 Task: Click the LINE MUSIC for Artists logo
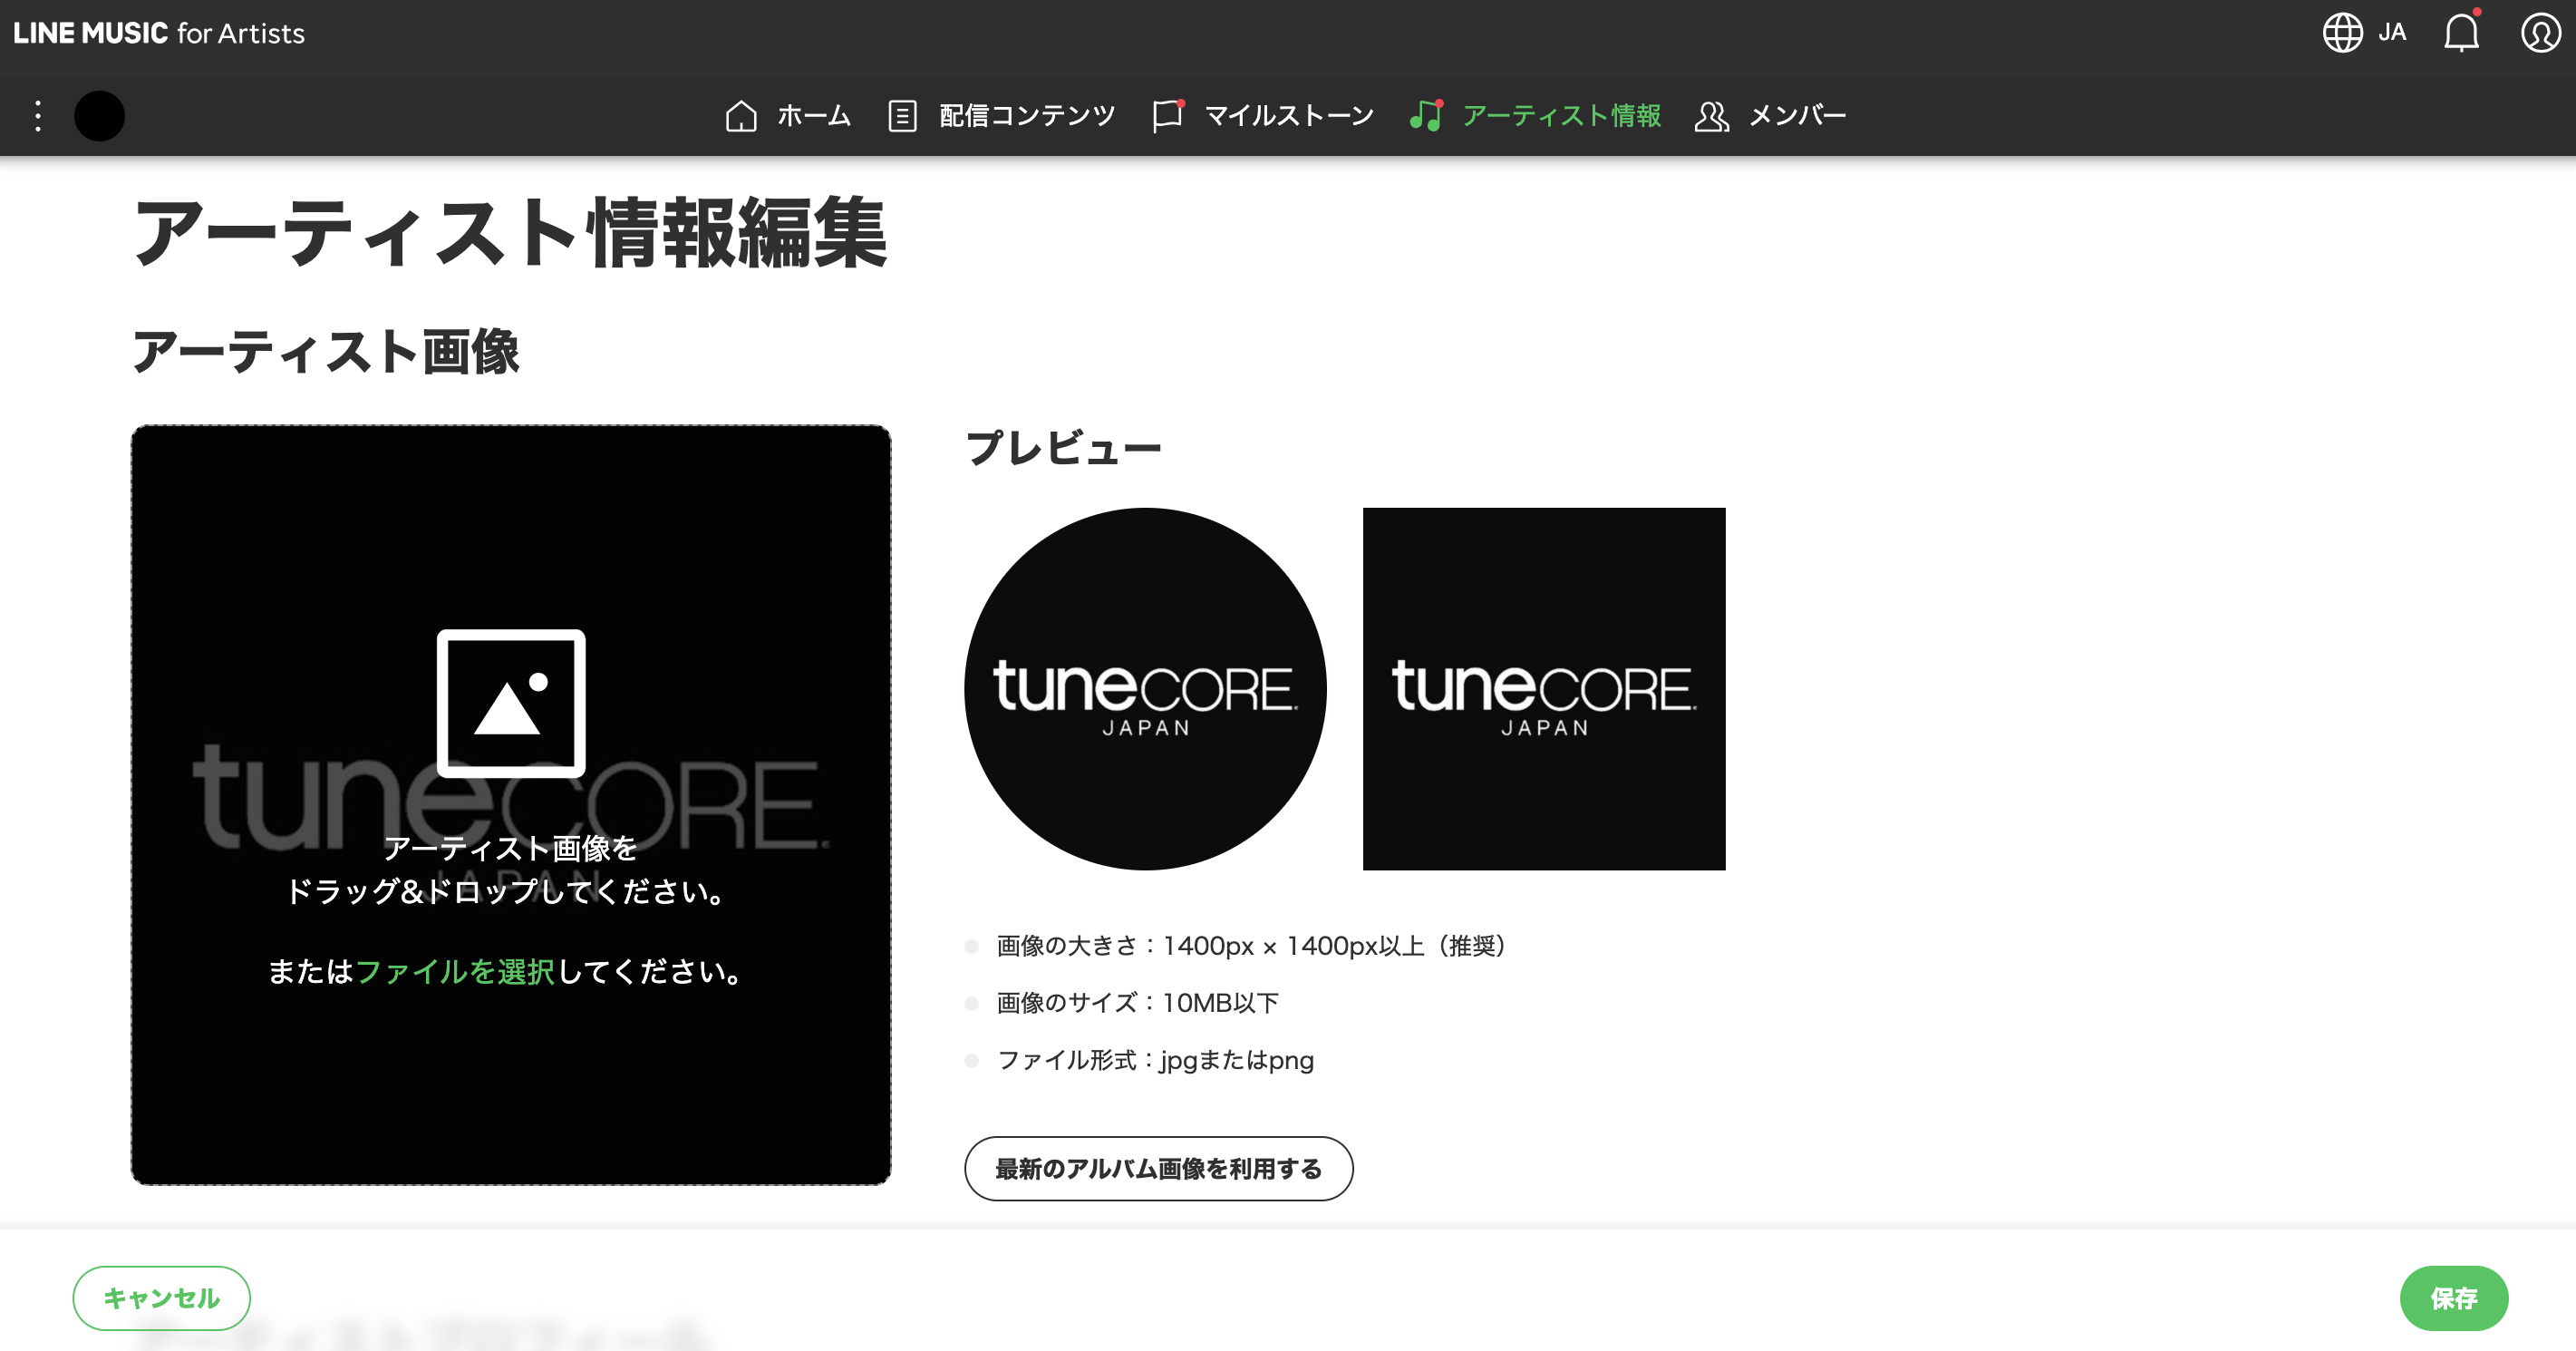(159, 33)
